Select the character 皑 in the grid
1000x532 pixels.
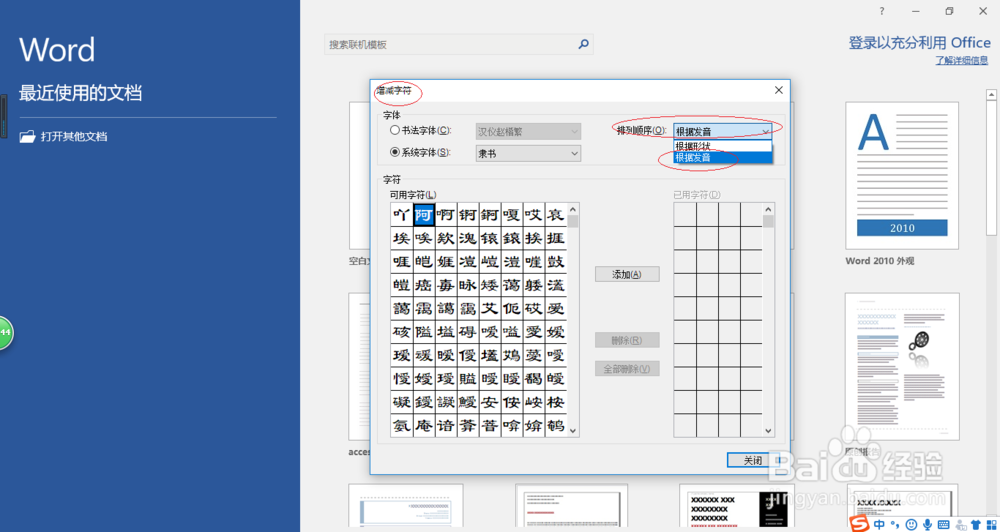point(424,262)
